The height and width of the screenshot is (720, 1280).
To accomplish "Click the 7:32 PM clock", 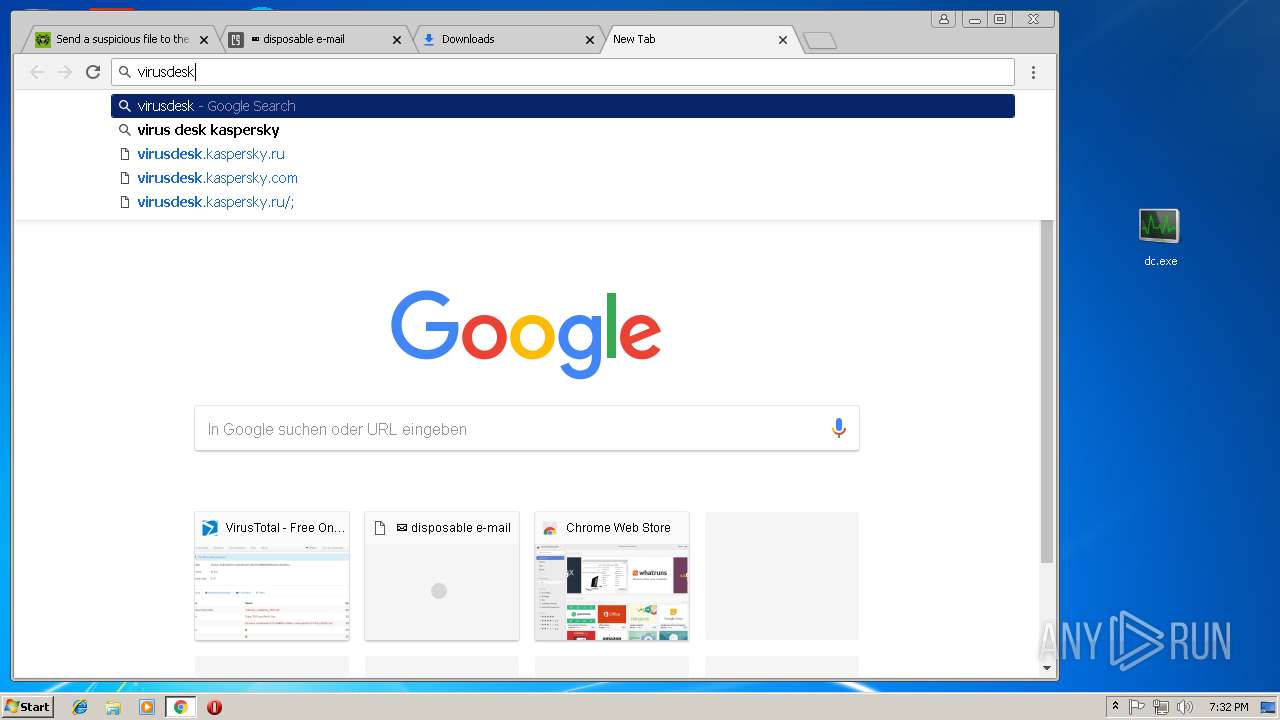I will pos(1228,707).
